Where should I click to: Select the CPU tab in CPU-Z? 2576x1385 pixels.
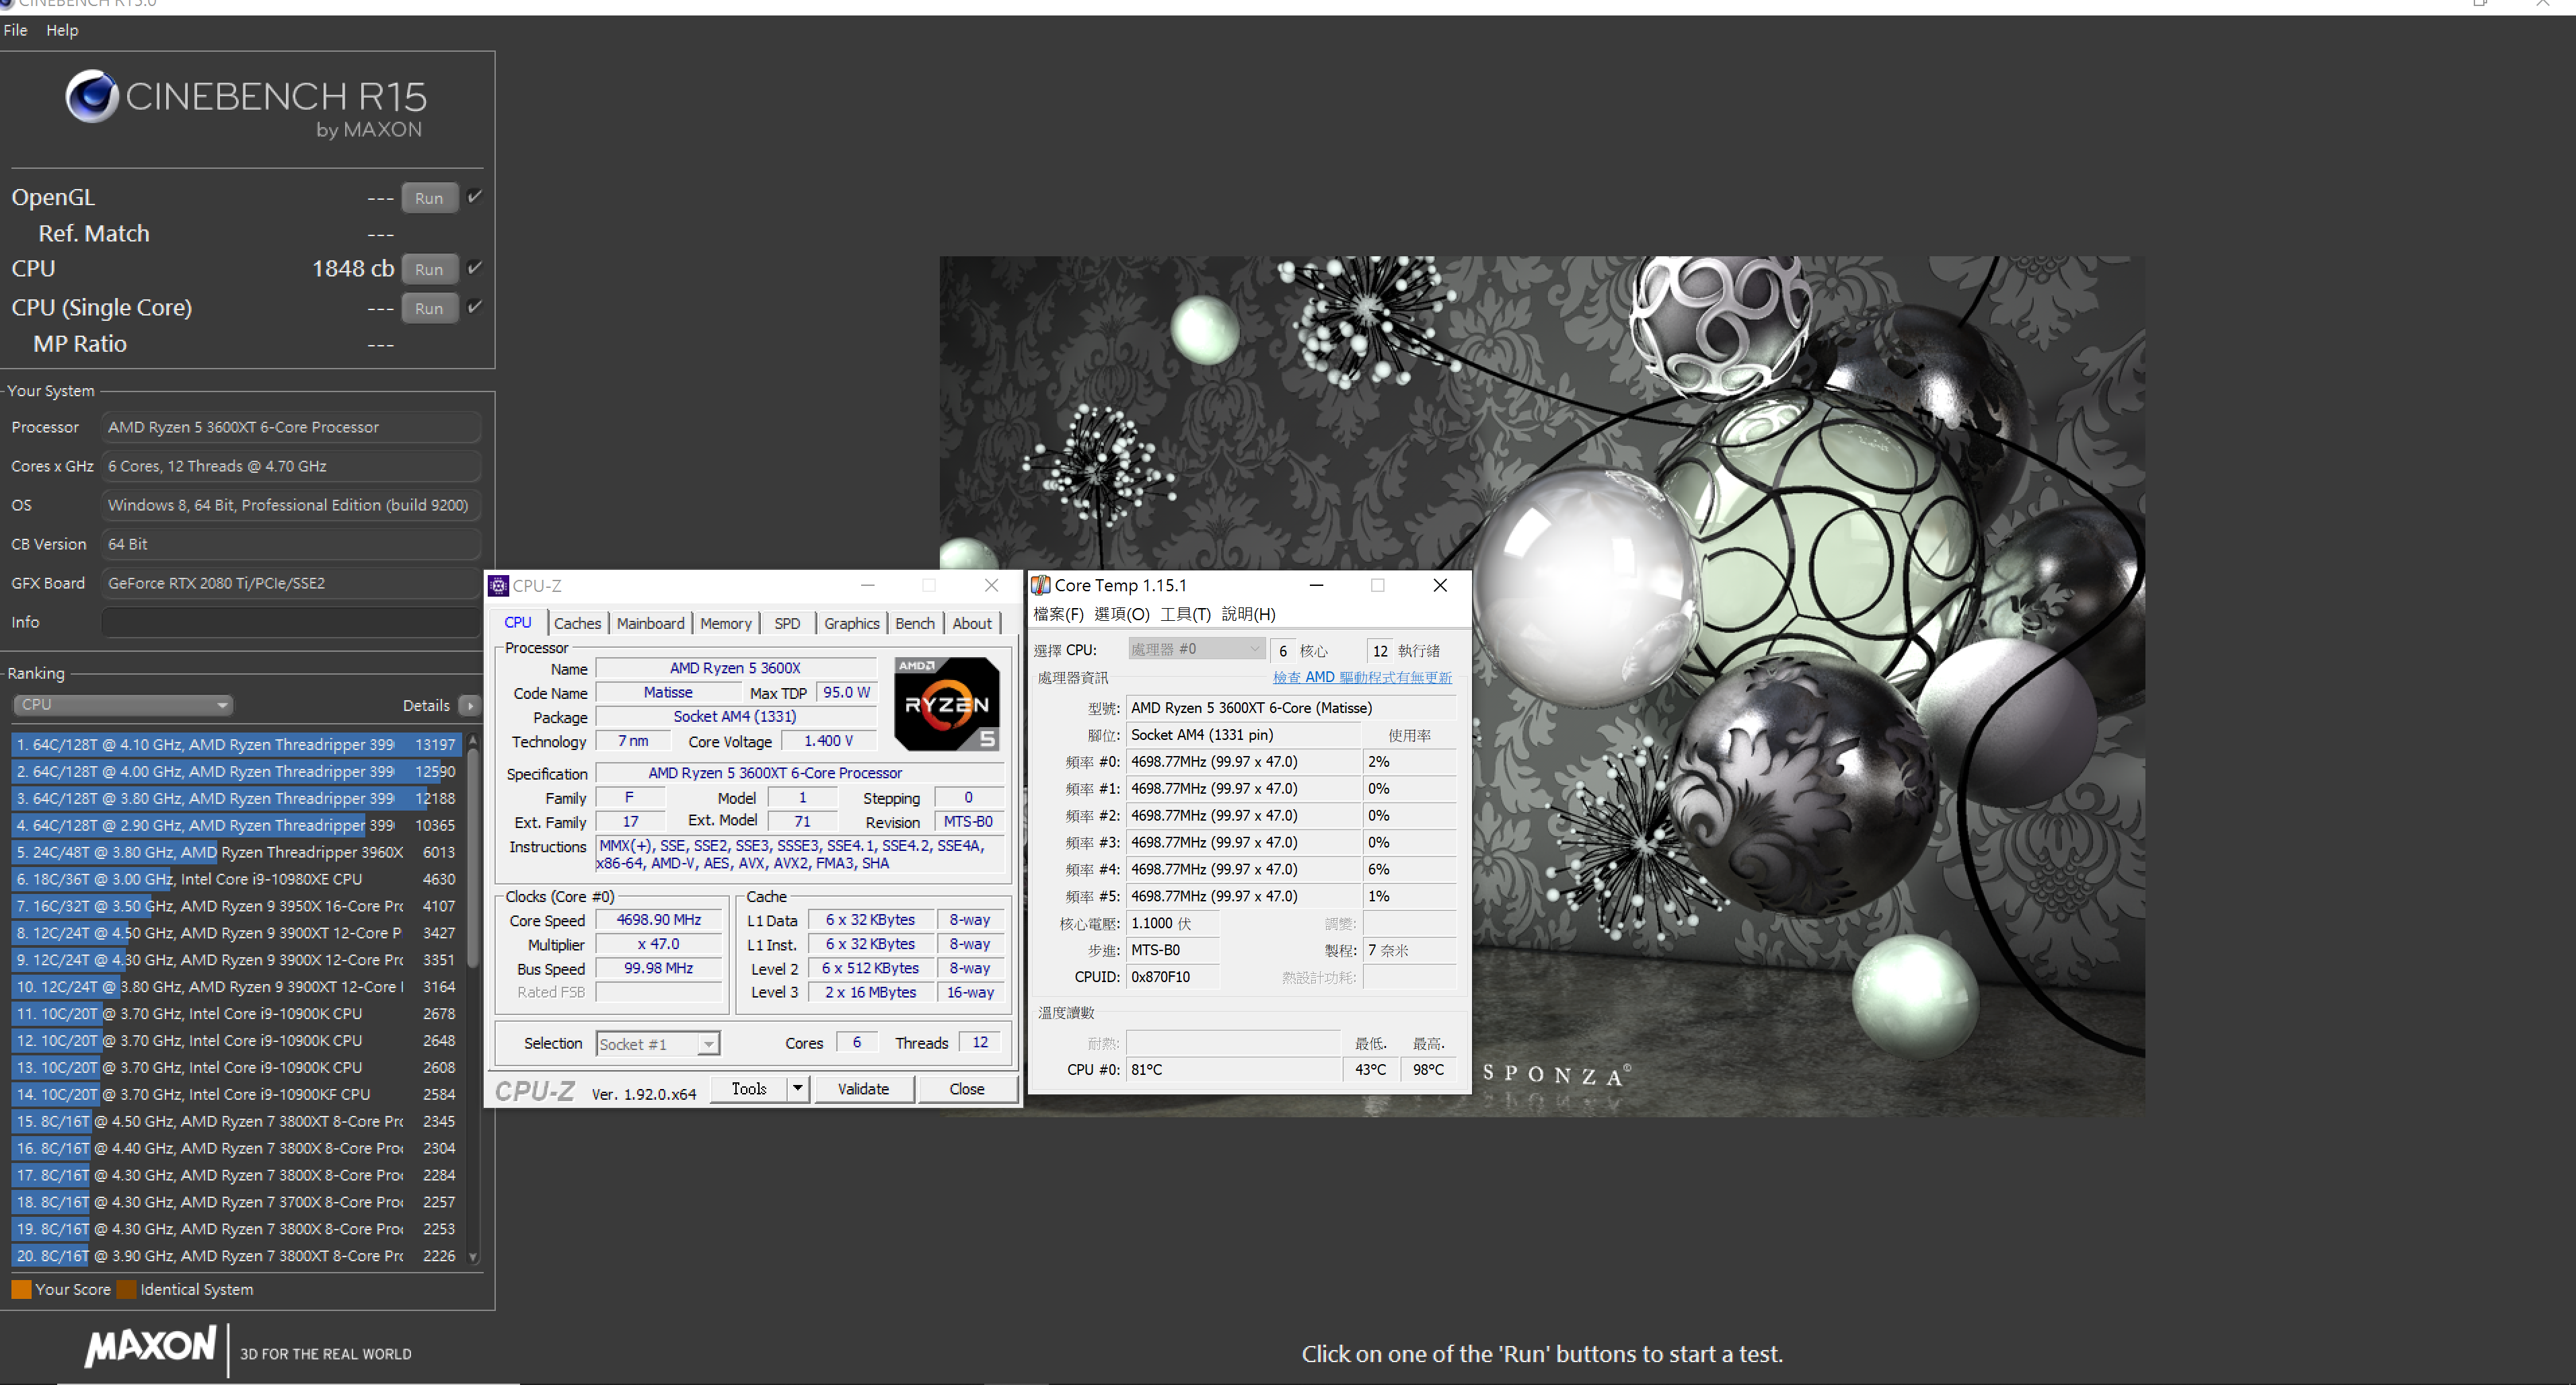click(x=518, y=622)
